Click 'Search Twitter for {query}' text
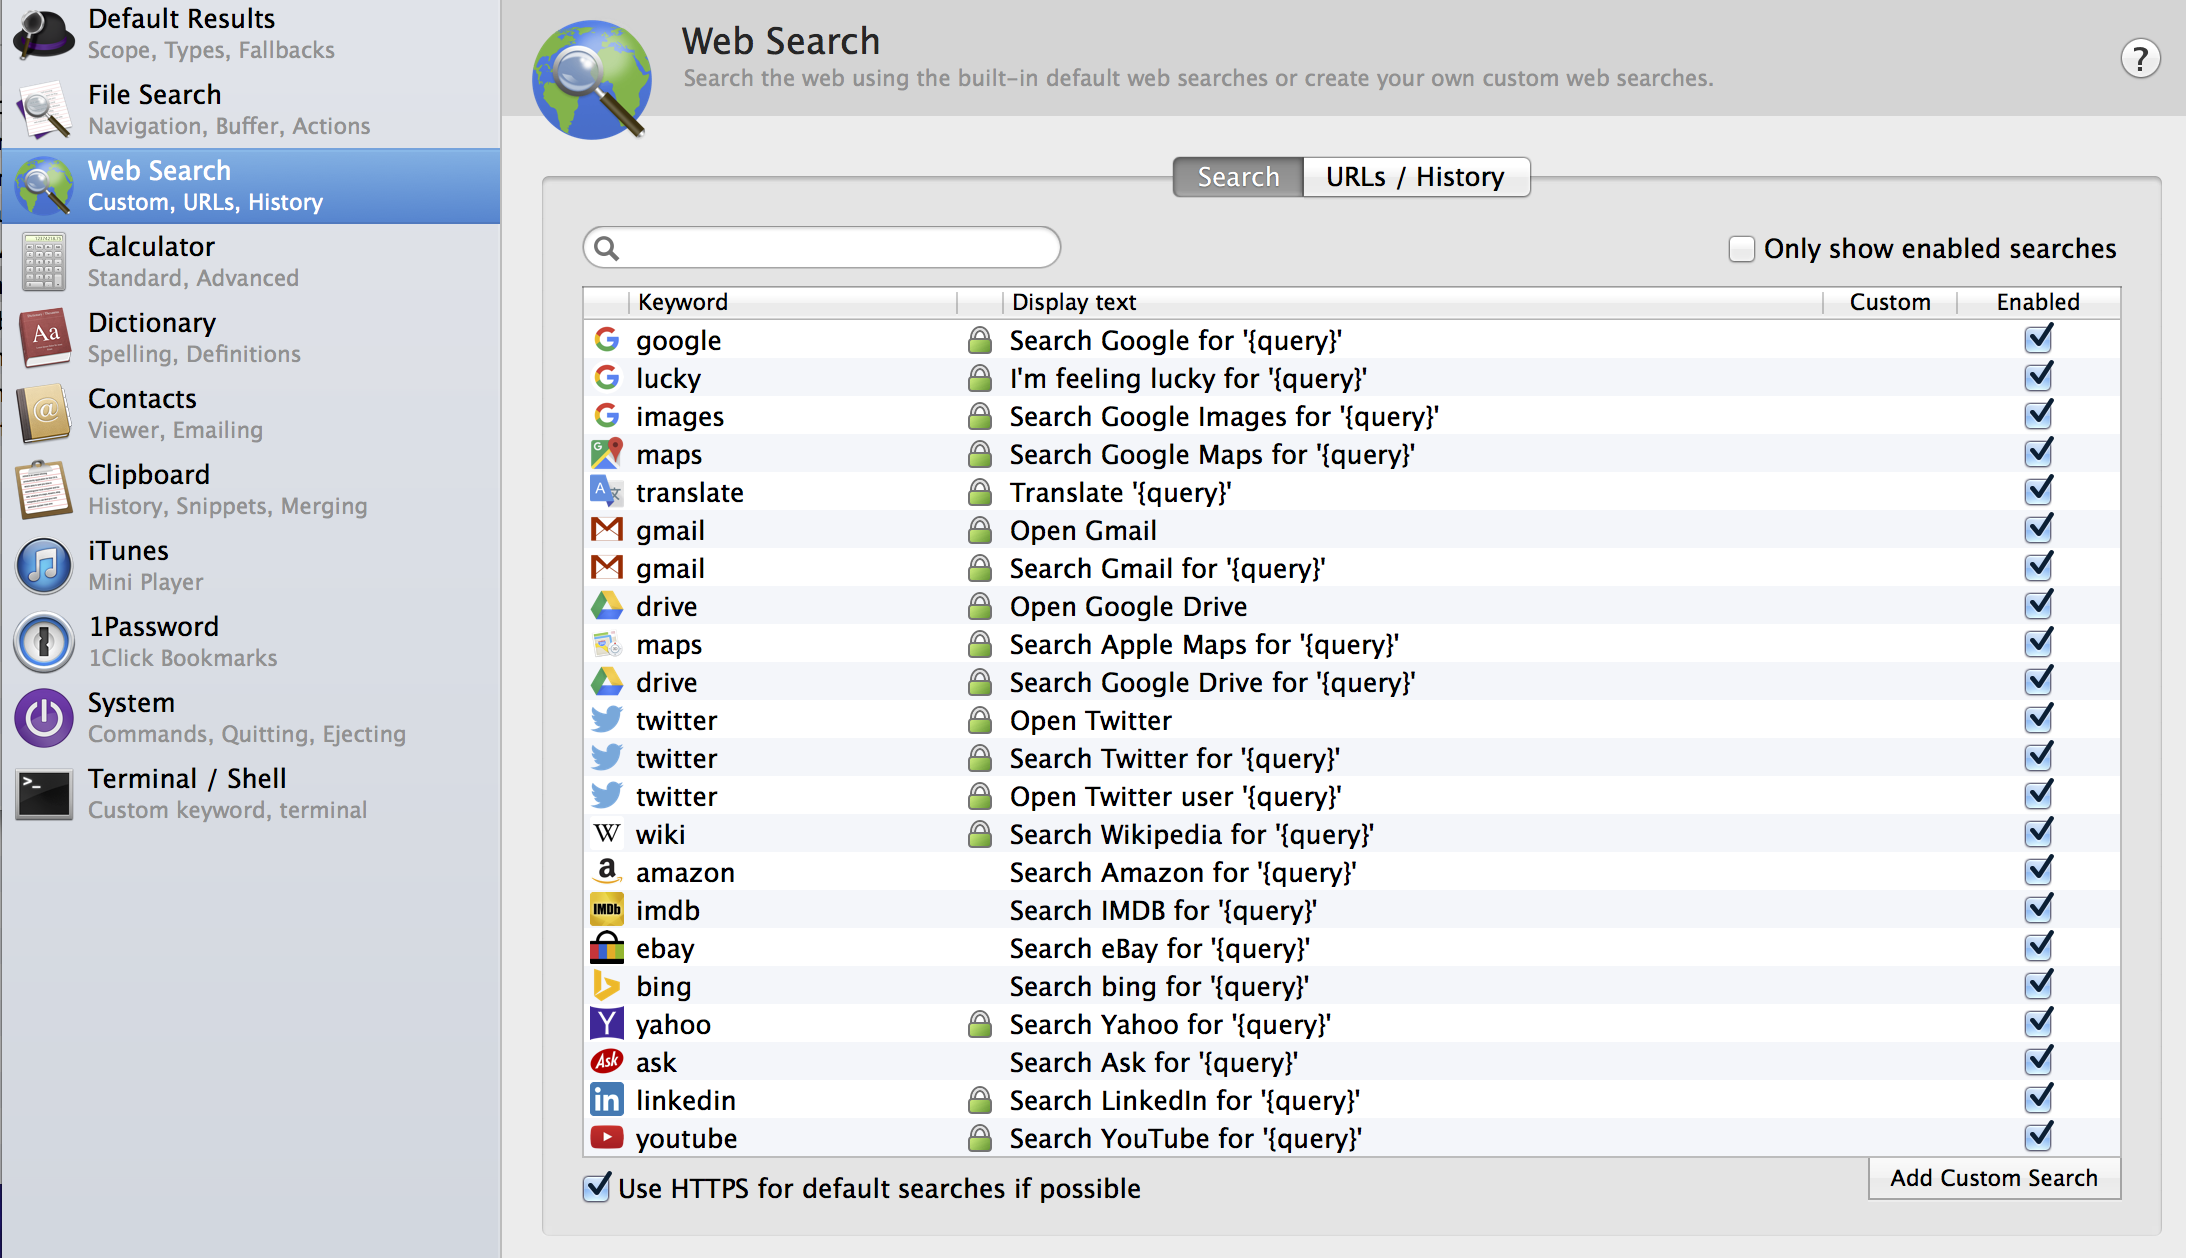 click(x=1175, y=759)
